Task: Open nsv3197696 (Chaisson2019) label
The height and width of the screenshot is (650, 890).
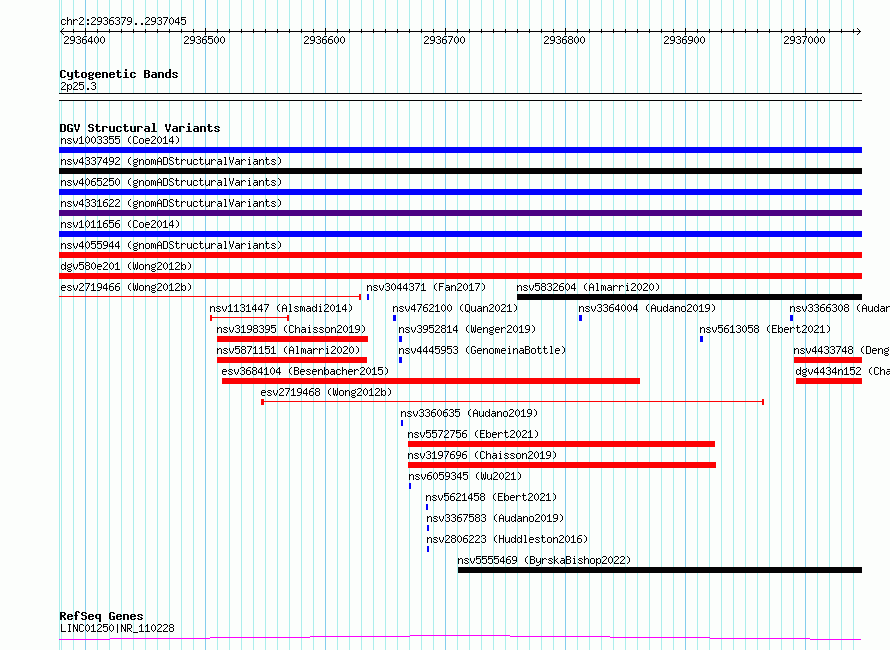Action: point(482,455)
